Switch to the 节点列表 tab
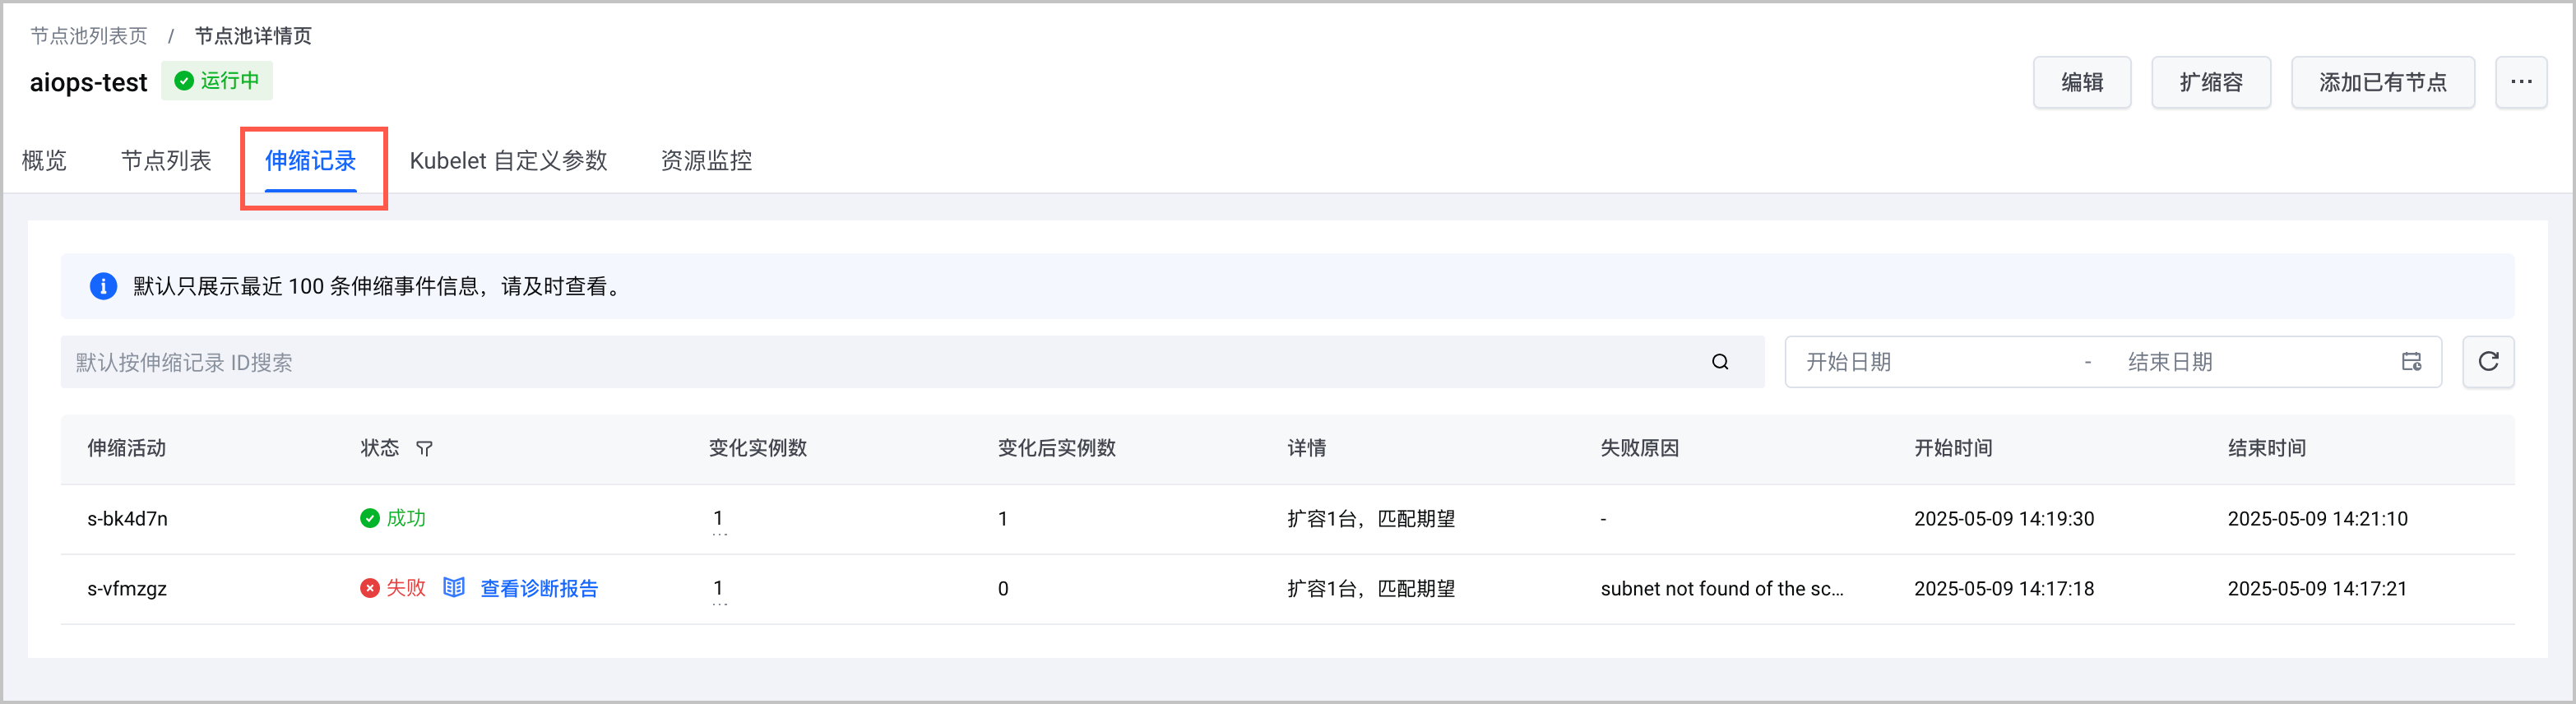The height and width of the screenshot is (704, 2576). click(166, 161)
